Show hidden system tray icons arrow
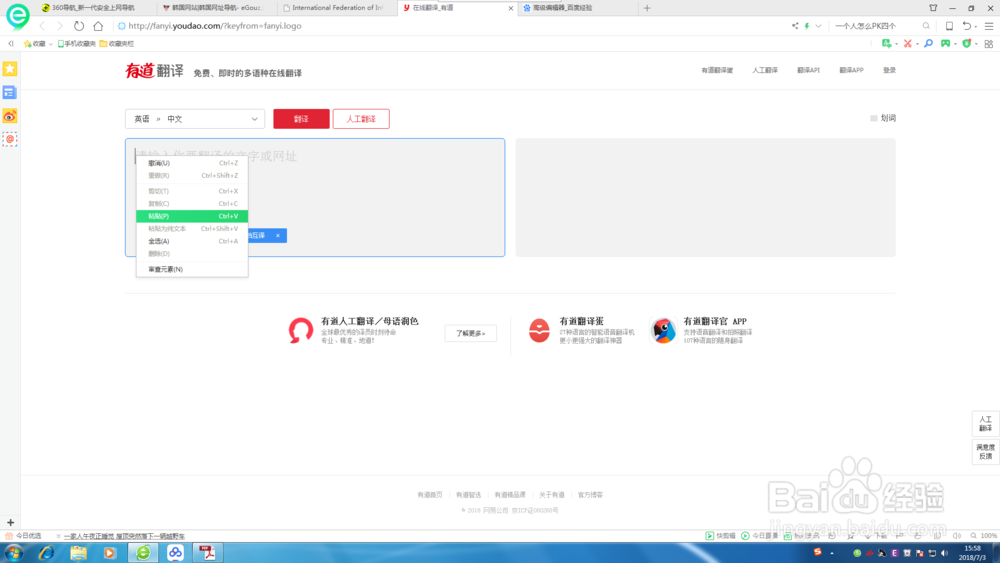 click(x=832, y=553)
